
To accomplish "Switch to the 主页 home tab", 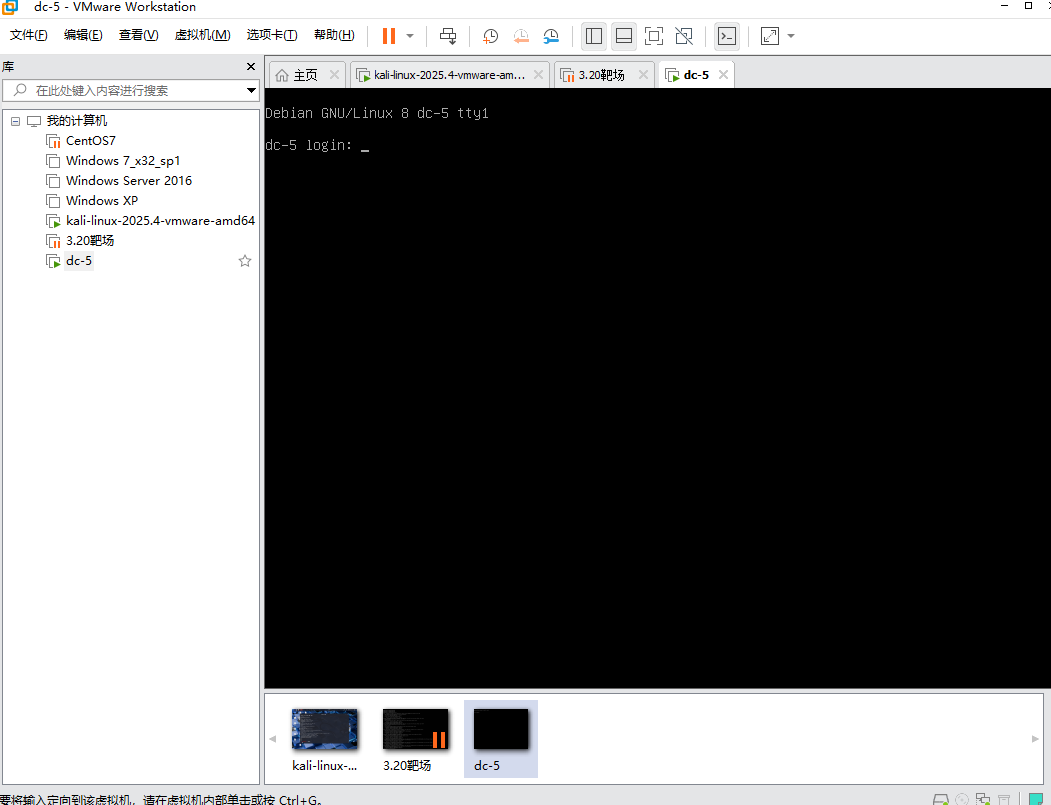I will point(306,75).
